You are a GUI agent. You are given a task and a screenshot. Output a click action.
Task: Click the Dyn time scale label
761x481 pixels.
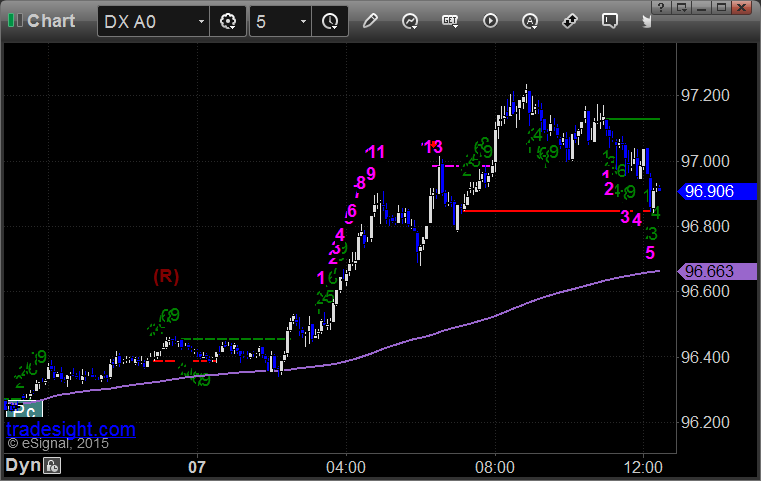(x=23, y=465)
